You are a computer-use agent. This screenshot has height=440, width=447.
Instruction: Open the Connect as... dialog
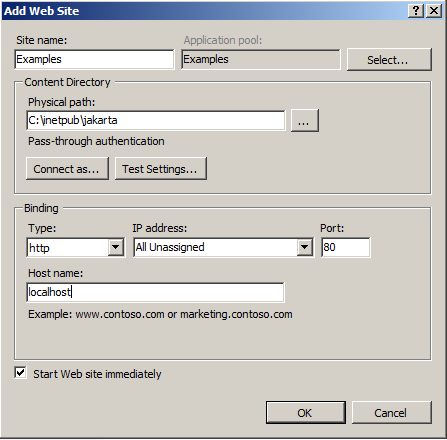coord(67,169)
